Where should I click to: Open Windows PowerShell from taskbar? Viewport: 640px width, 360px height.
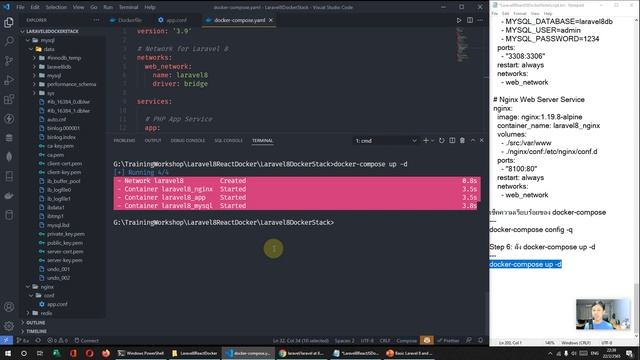(141, 353)
